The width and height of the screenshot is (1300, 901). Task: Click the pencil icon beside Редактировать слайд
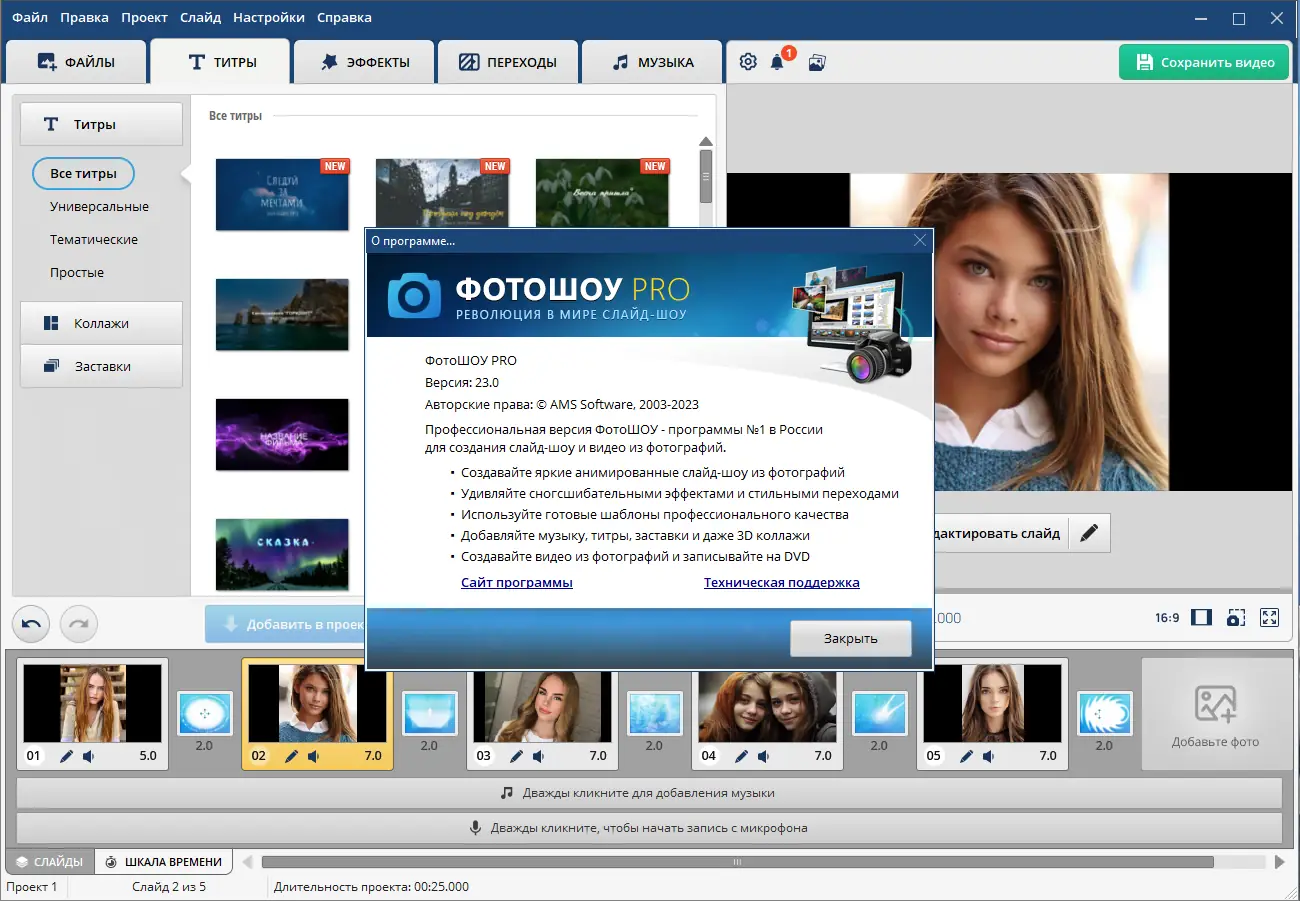1089,533
